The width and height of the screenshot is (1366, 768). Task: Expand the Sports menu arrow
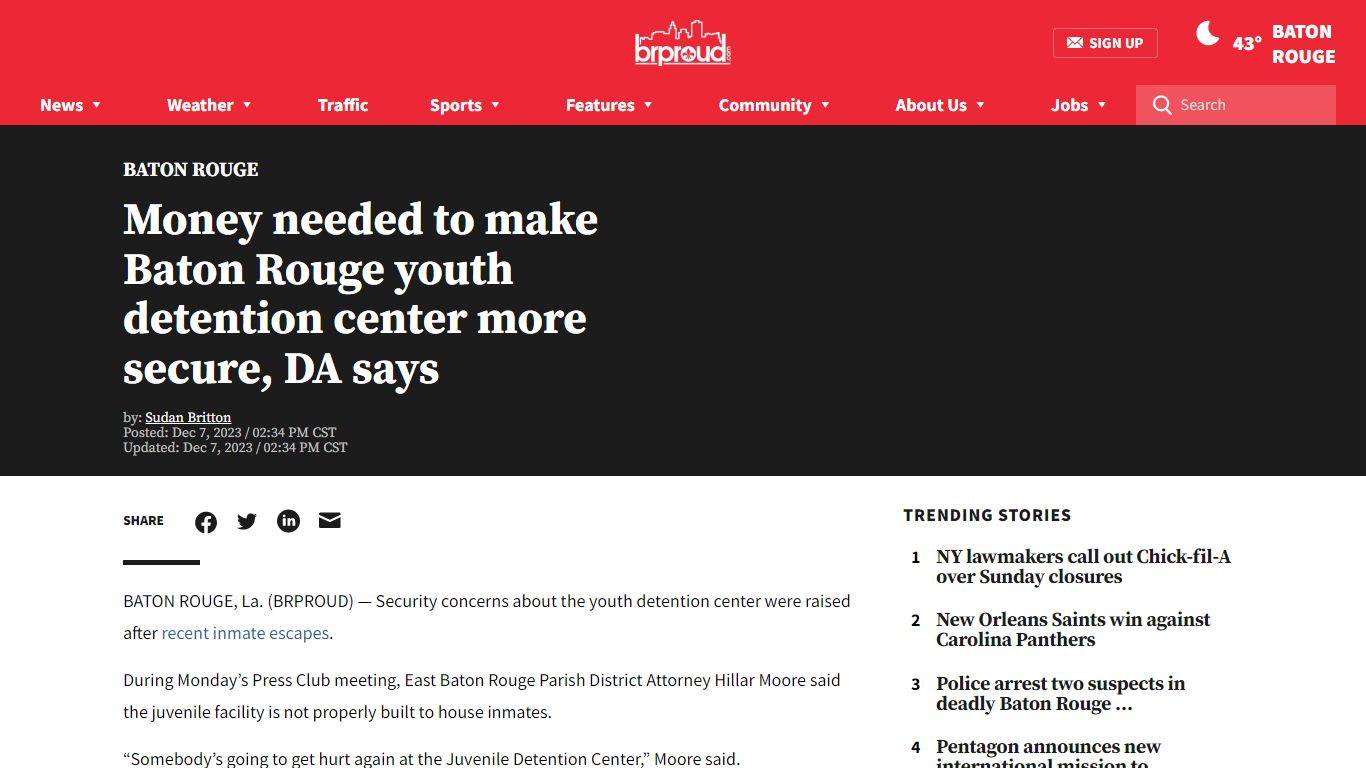click(x=495, y=105)
